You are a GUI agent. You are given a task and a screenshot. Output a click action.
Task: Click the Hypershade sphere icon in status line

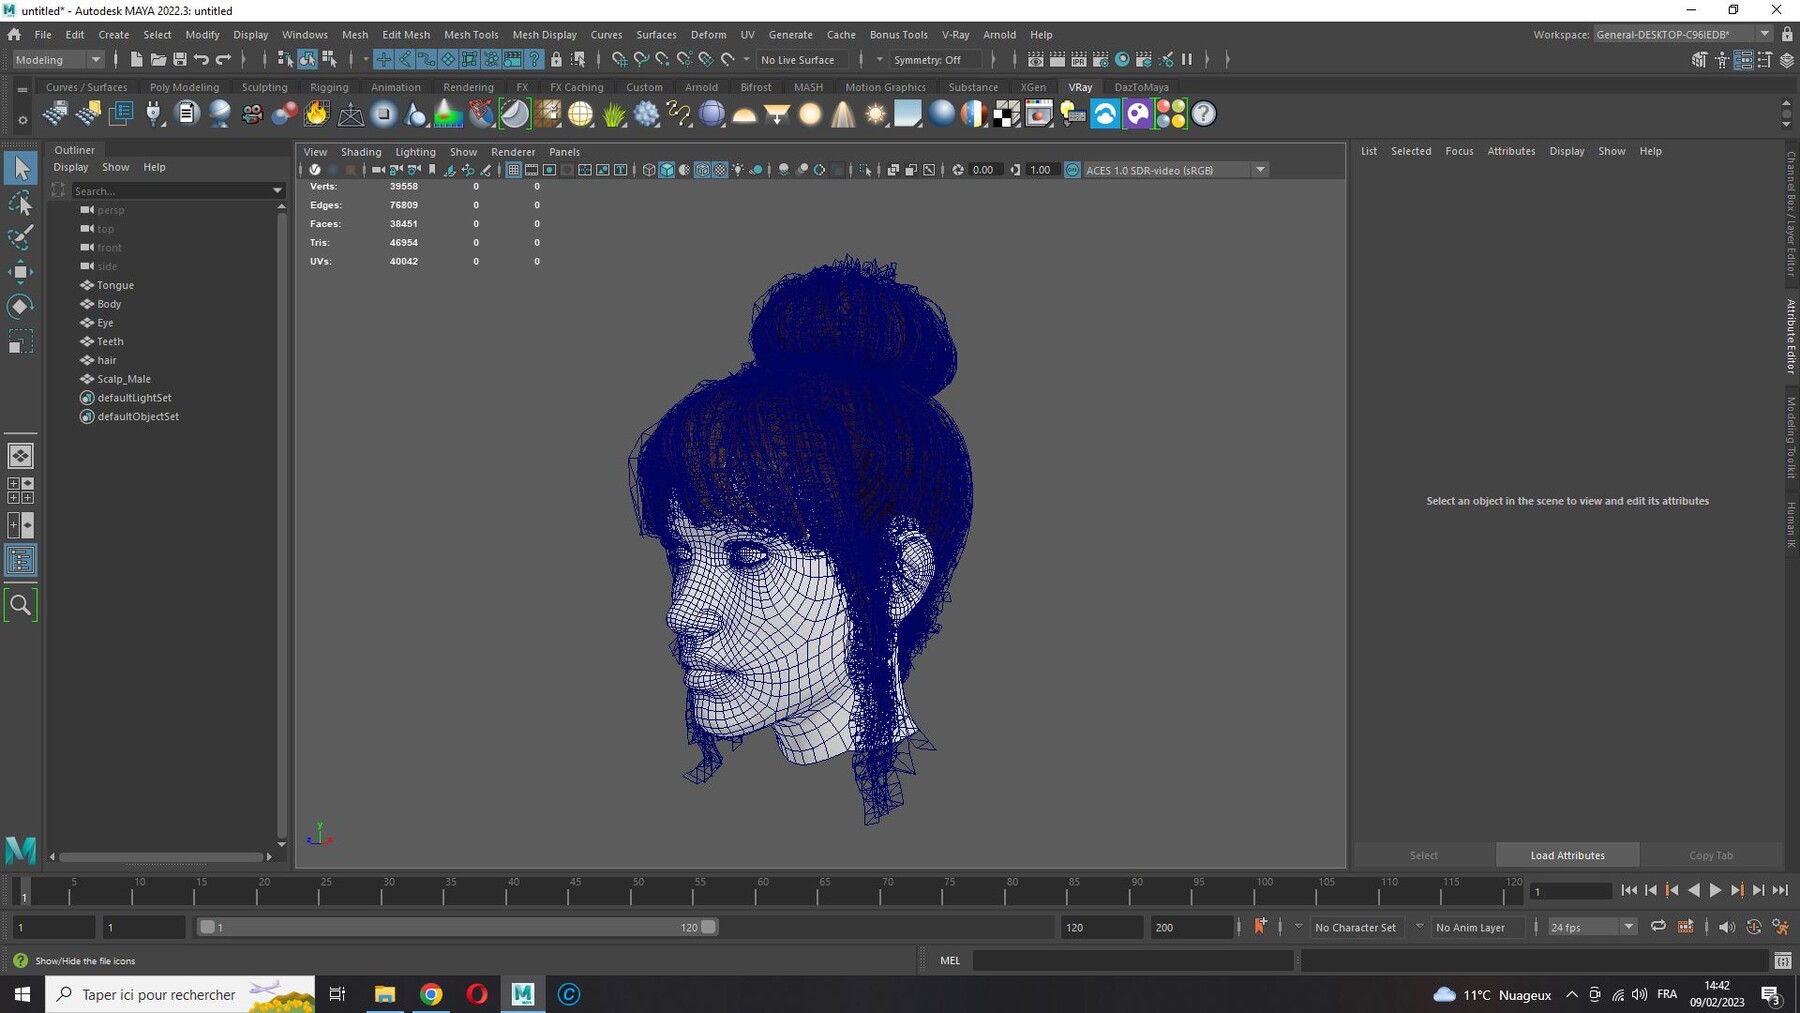pos(1122,60)
